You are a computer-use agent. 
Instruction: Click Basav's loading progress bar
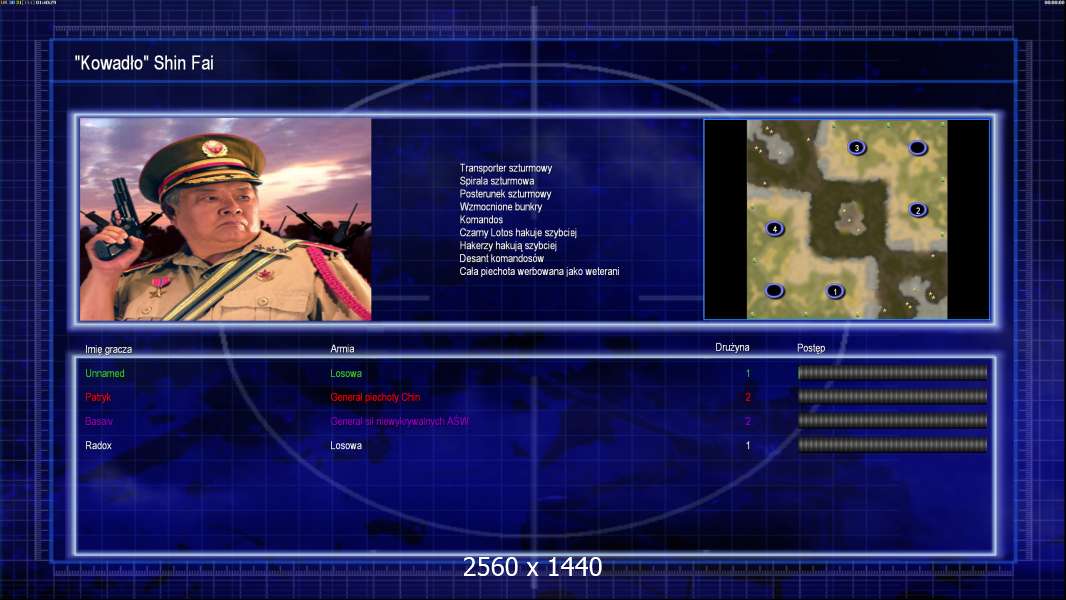(x=892, y=421)
